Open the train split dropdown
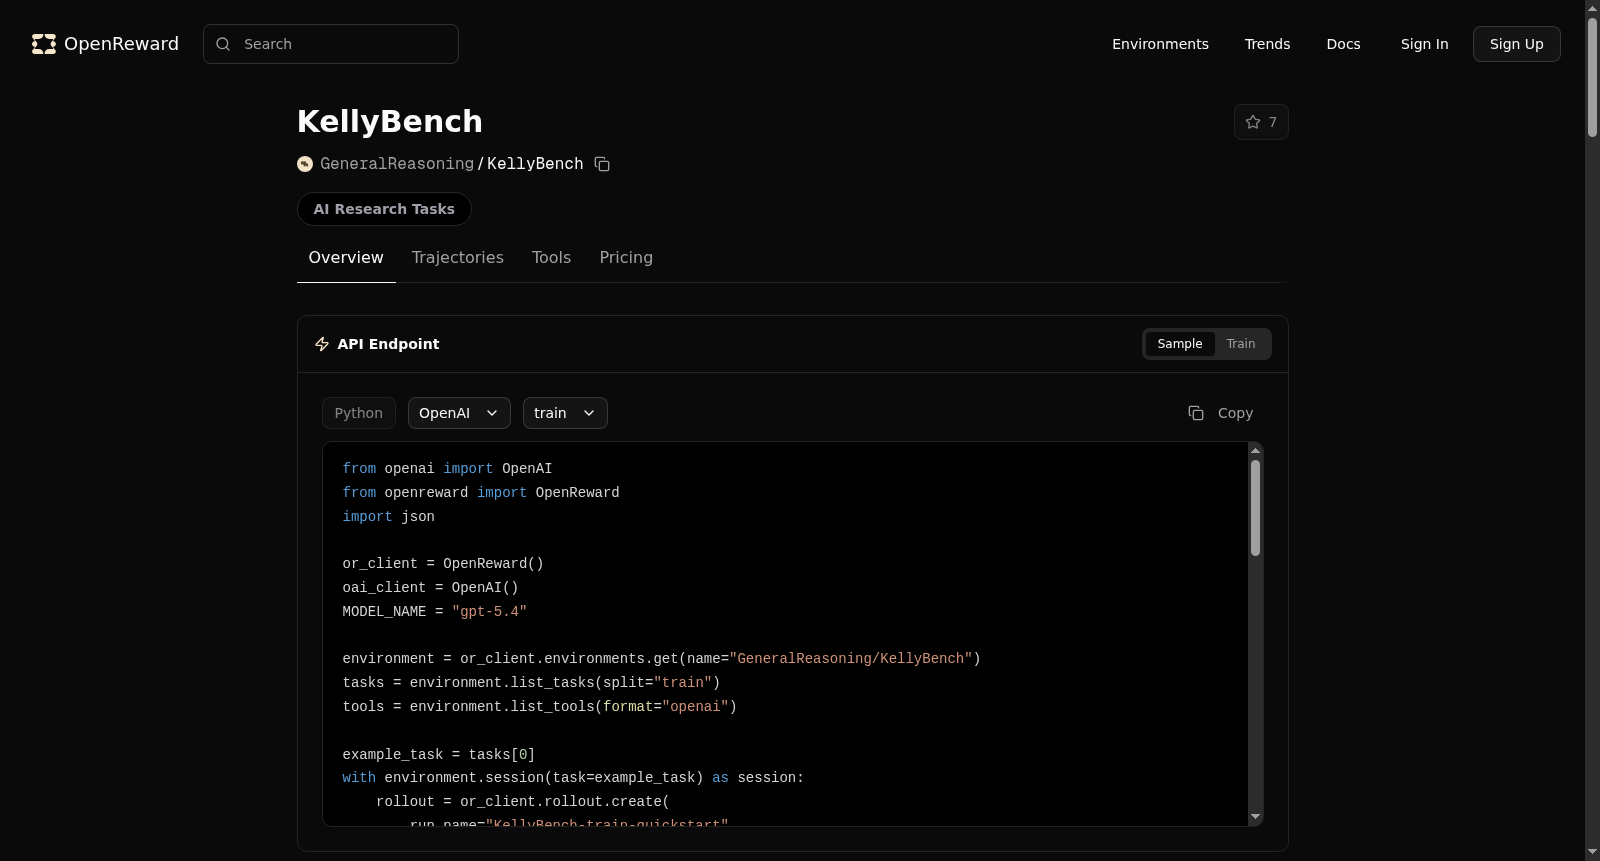This screenshot has width=1600, height=861. point(565,413)
